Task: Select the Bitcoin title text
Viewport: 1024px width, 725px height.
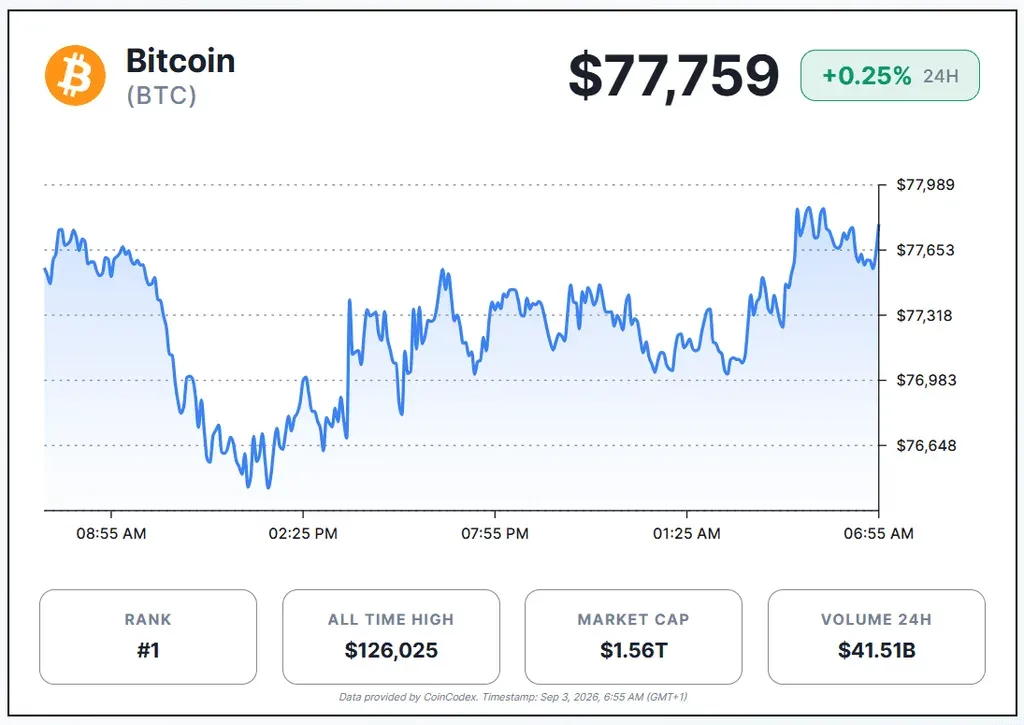Action: [x=180, y=61]
